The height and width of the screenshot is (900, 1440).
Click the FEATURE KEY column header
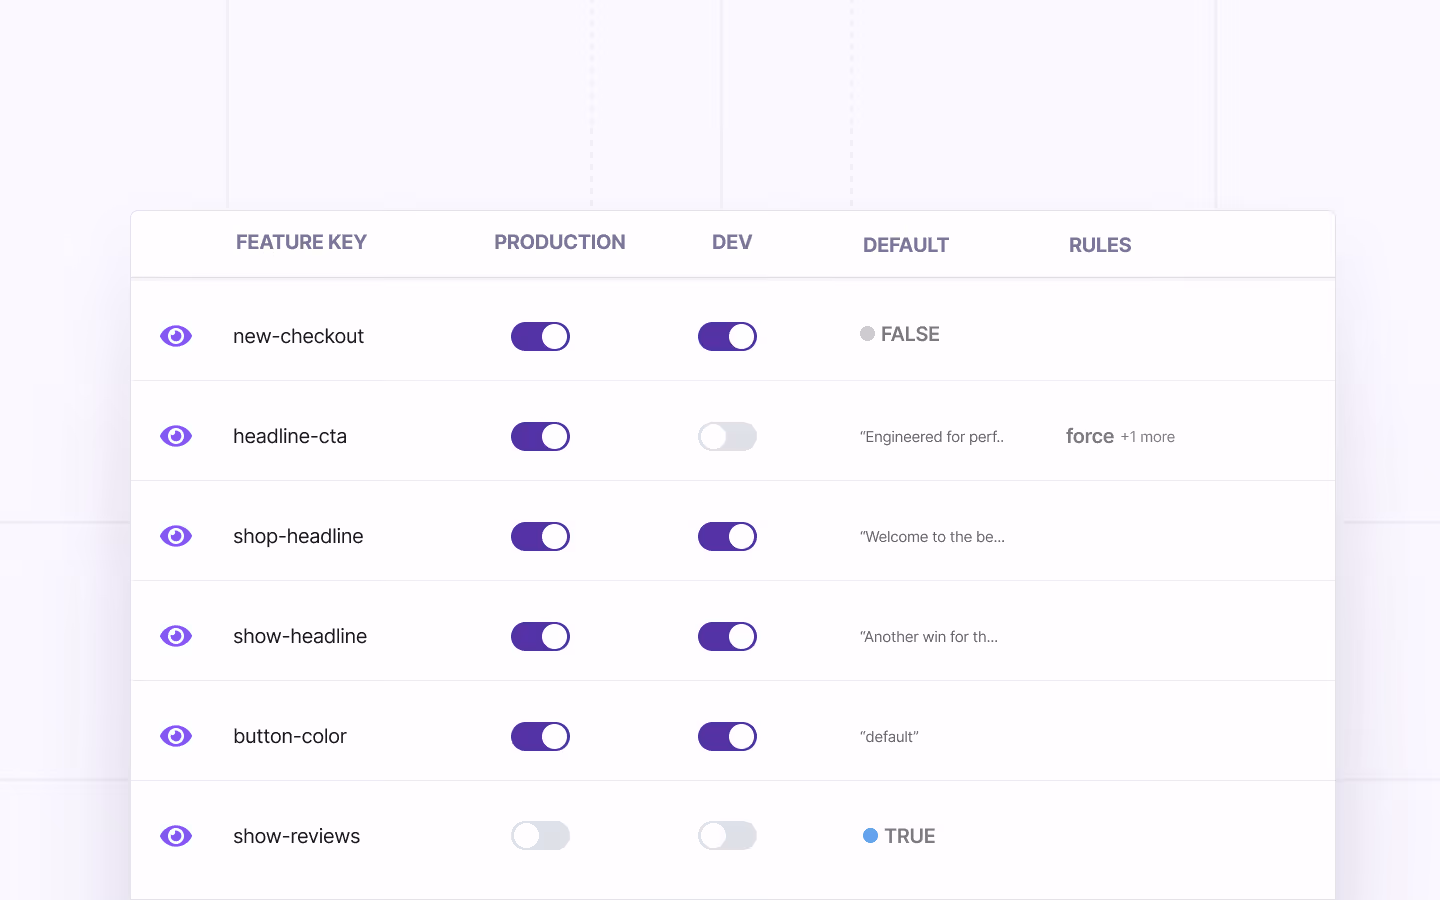coord(301,242)
